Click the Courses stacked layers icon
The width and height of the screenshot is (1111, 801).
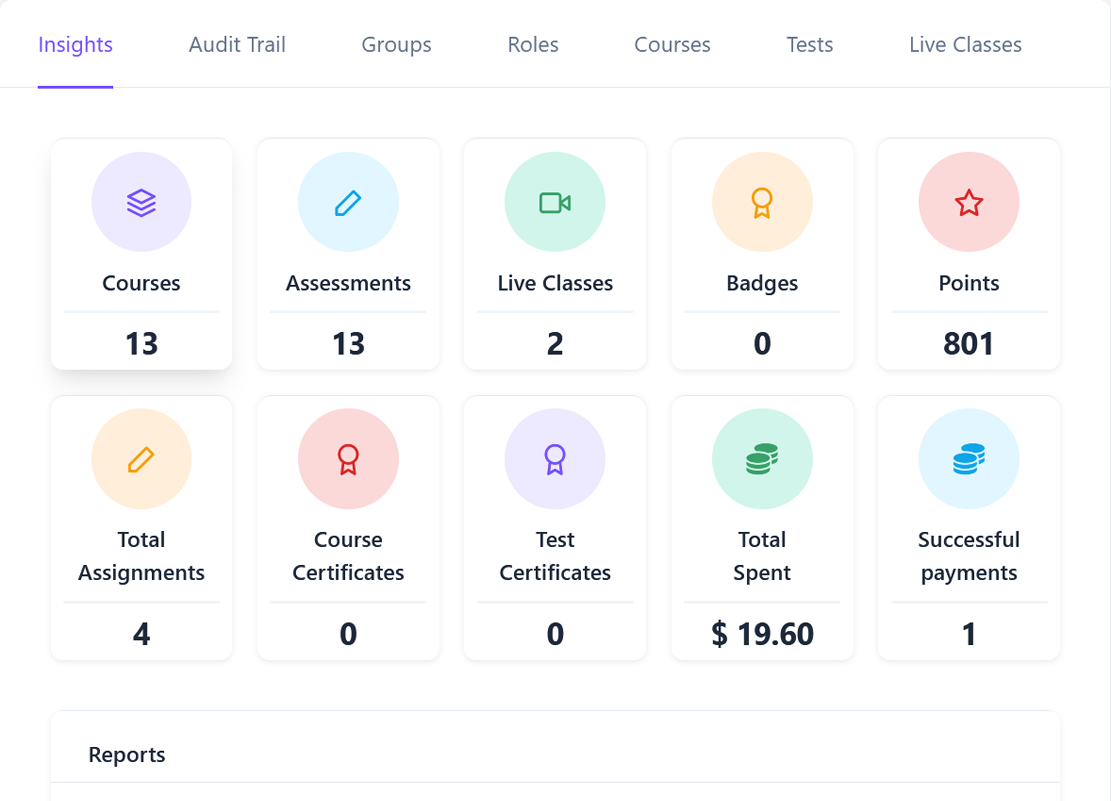click(x=141, y=203)
